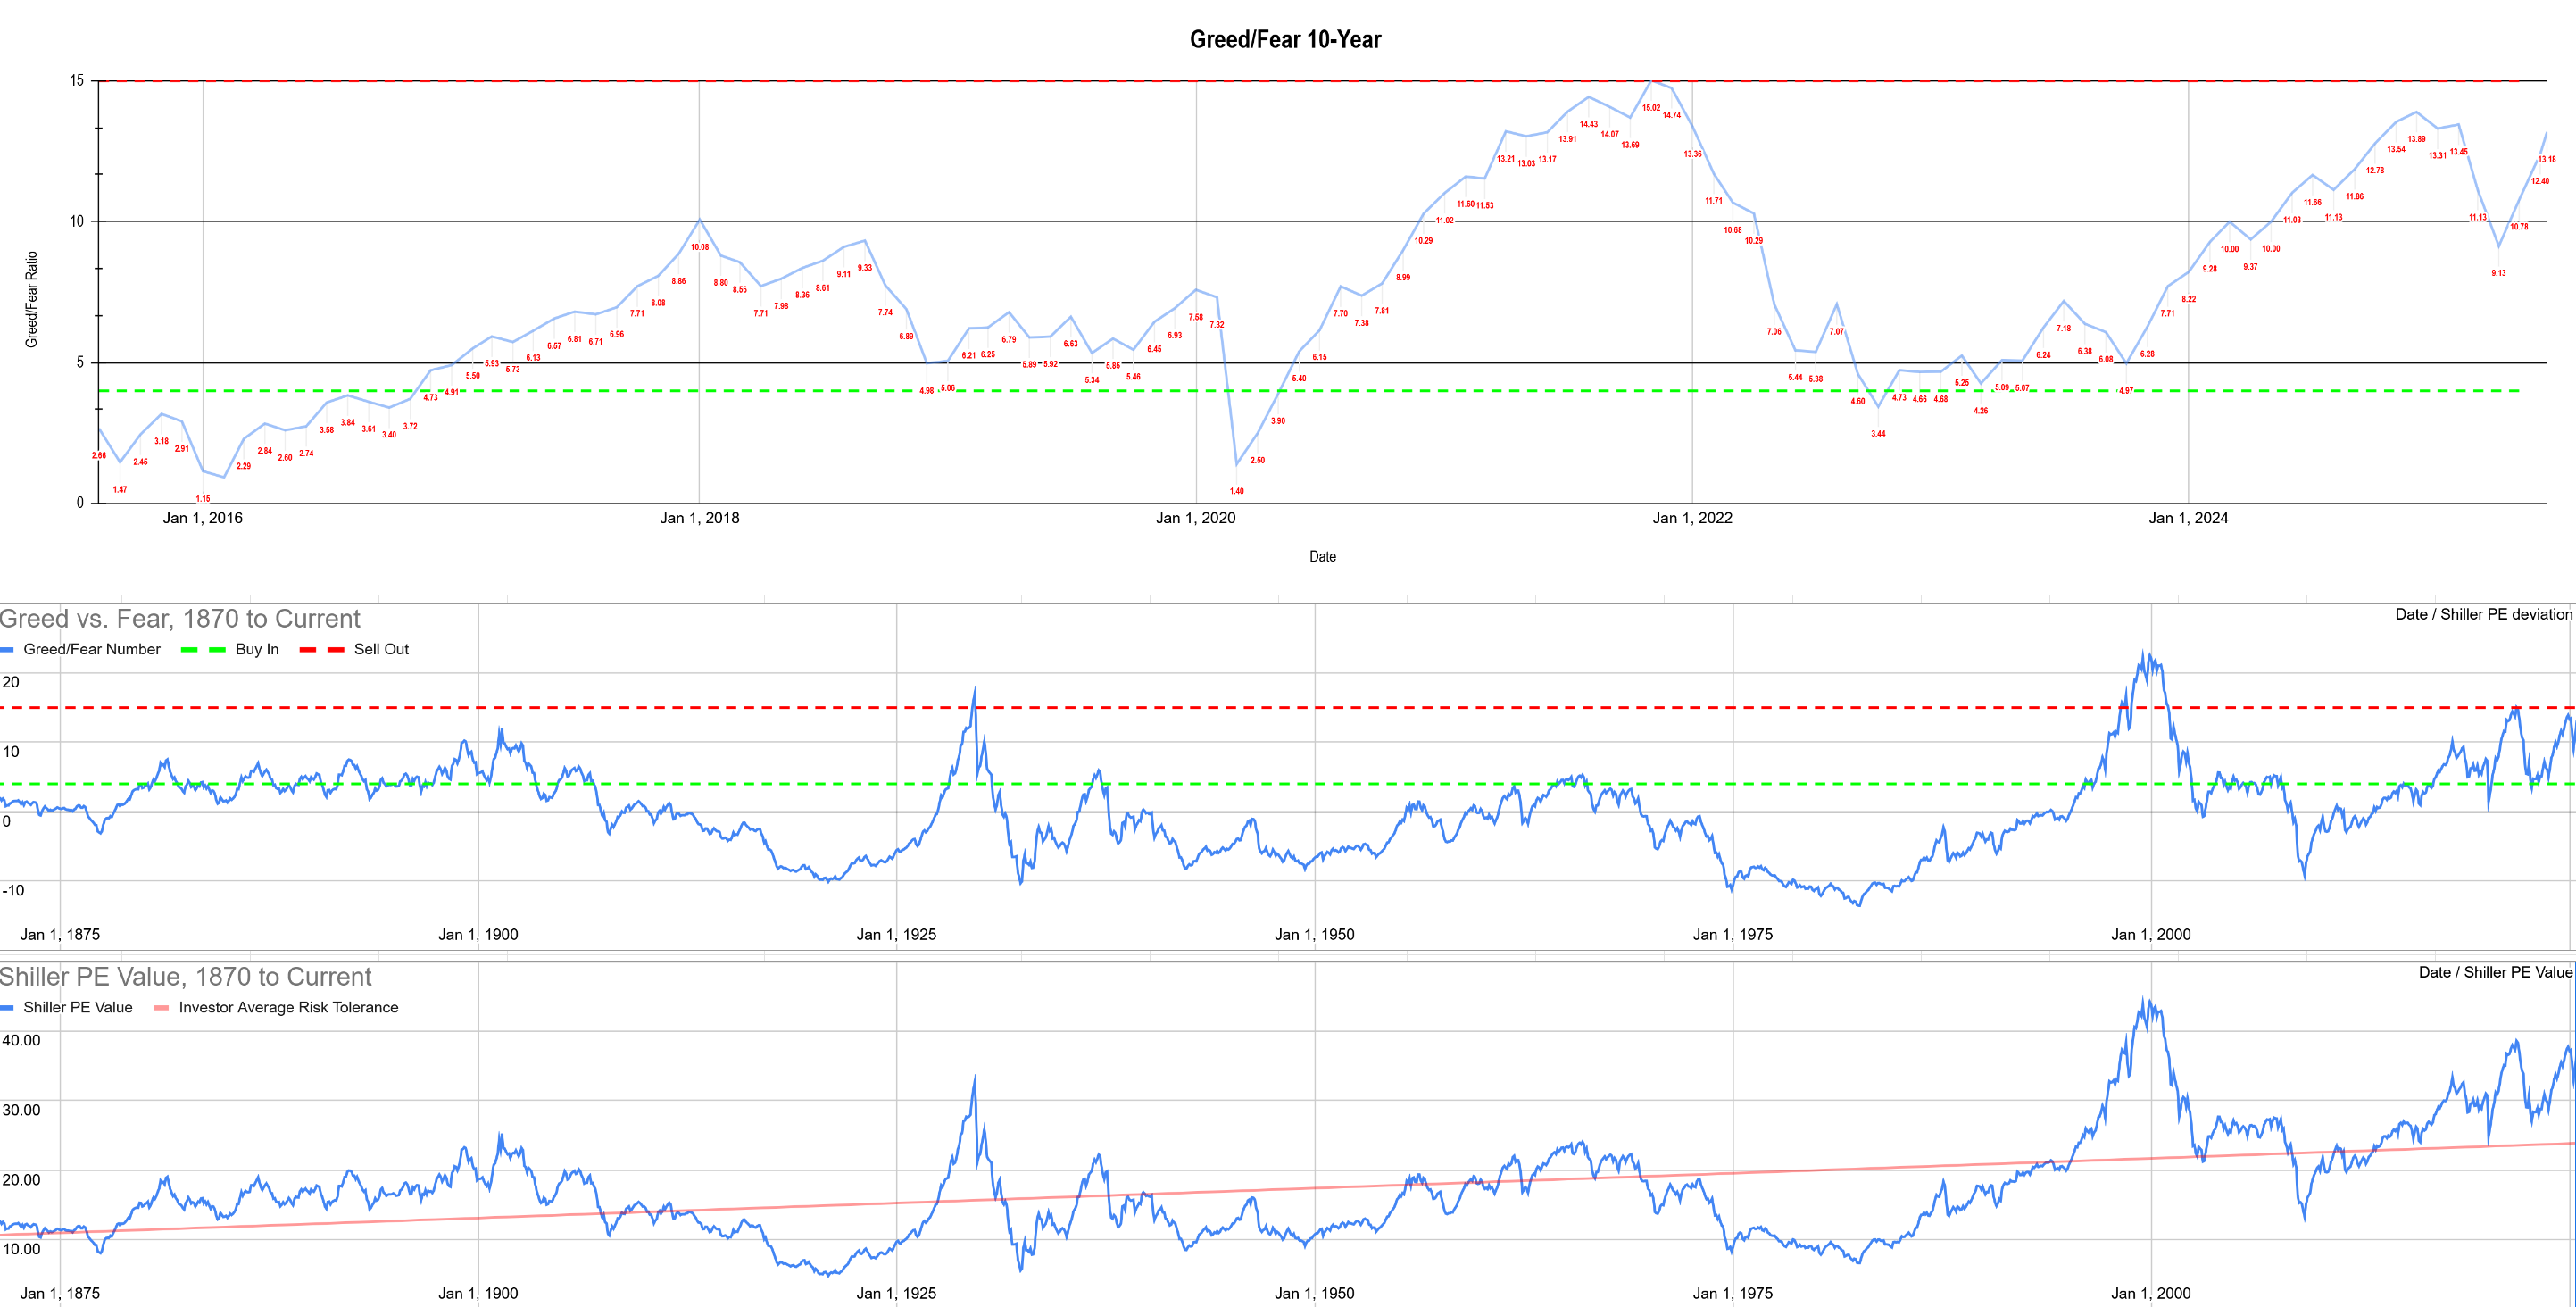2576x1307 pixels.
Task: Select the "9.13" data label
Action: 2499,273
